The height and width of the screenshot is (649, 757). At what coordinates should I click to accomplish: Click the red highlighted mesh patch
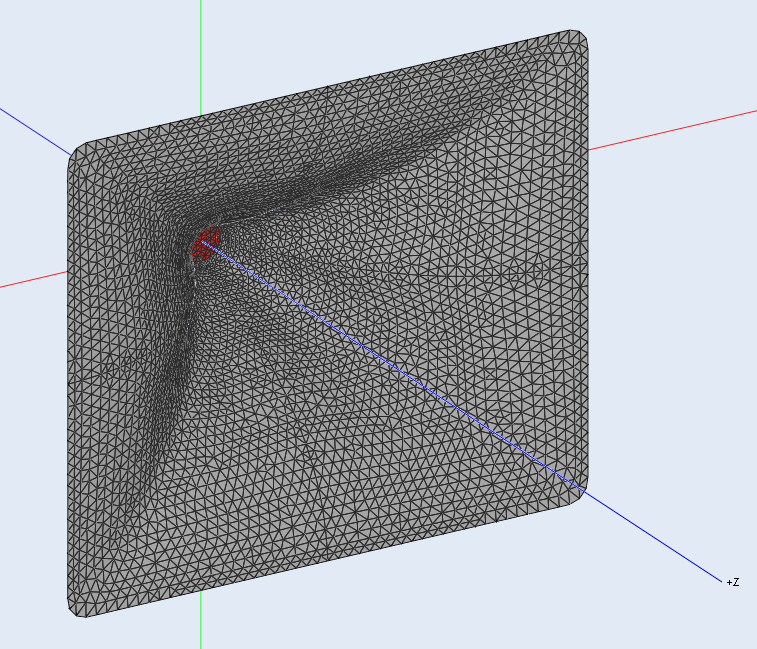coord(206,243)
